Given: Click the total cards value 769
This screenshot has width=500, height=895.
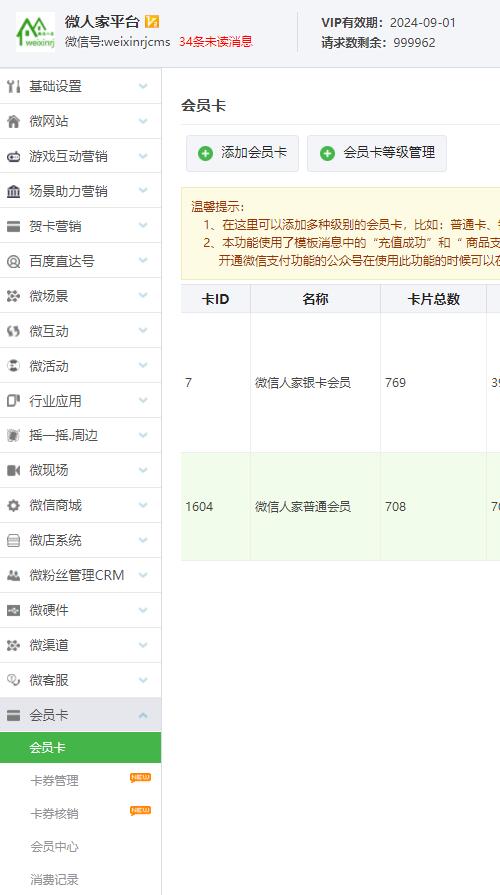Looking at the screenshot, I should pos(396,382).
